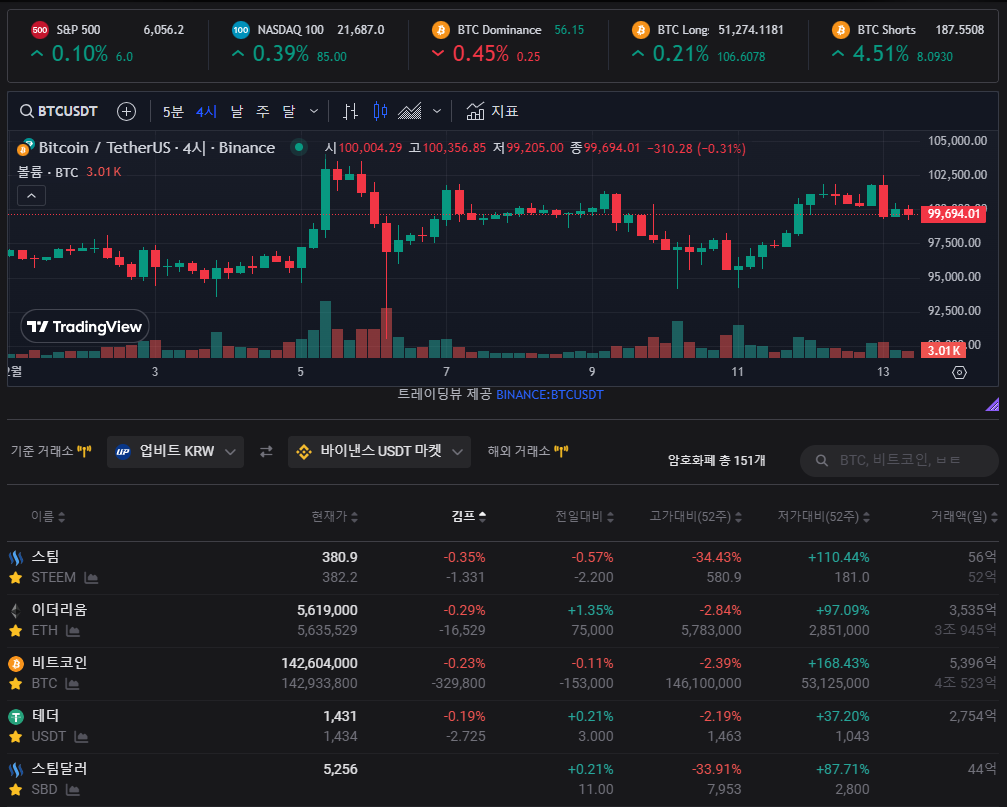Screen dimensions: 1007x807
Task: Open the timeframe dropdown arrow
Action: pos(314,111)
